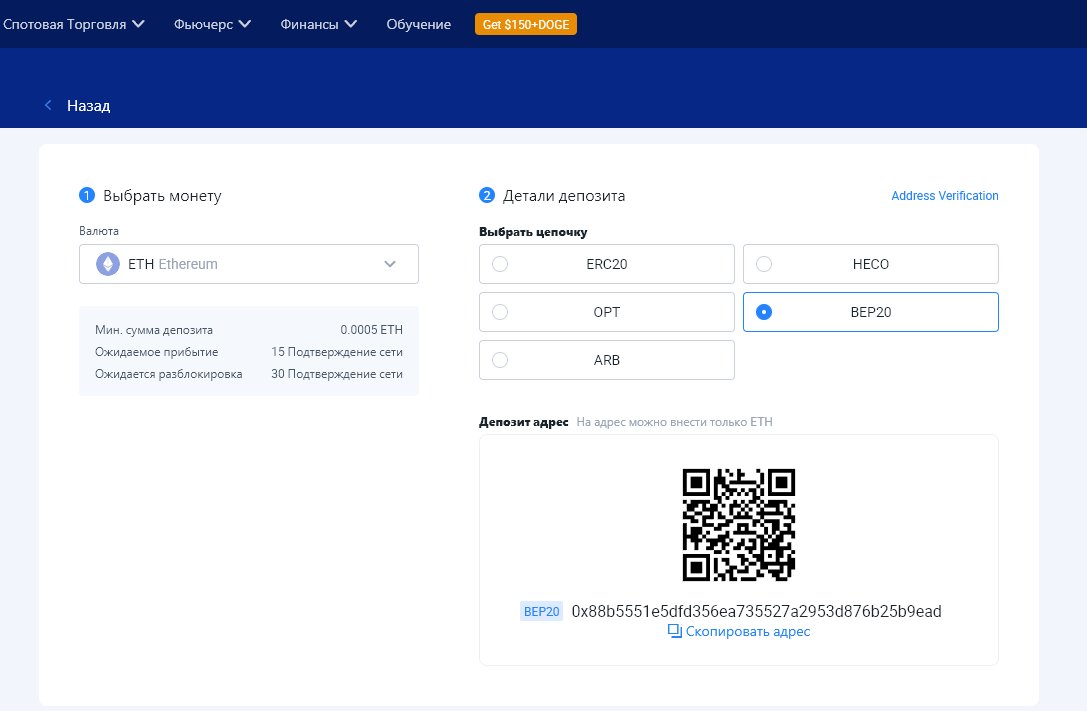1087x711 pixels.
Task: Open the ETH Ethereum currency dropdown
Action: 249,264
